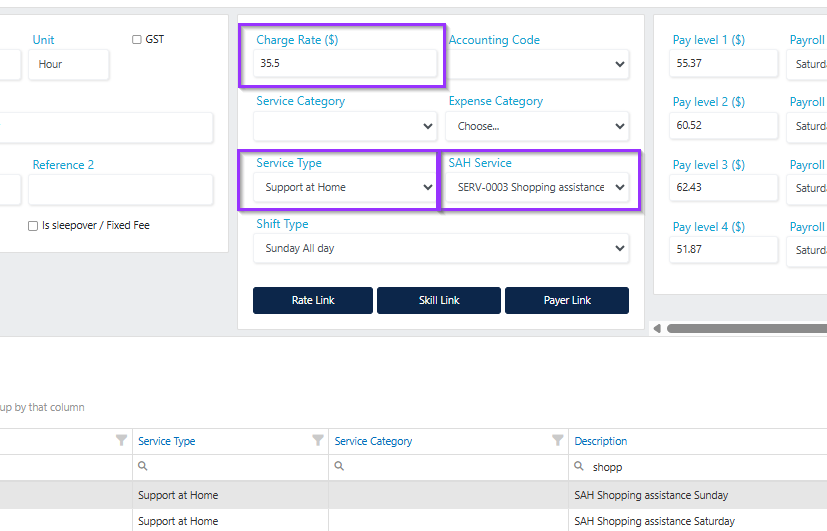Enable the GST checkbox
Image resolution: width=827 pixels, height=531 pixels.
137,40
